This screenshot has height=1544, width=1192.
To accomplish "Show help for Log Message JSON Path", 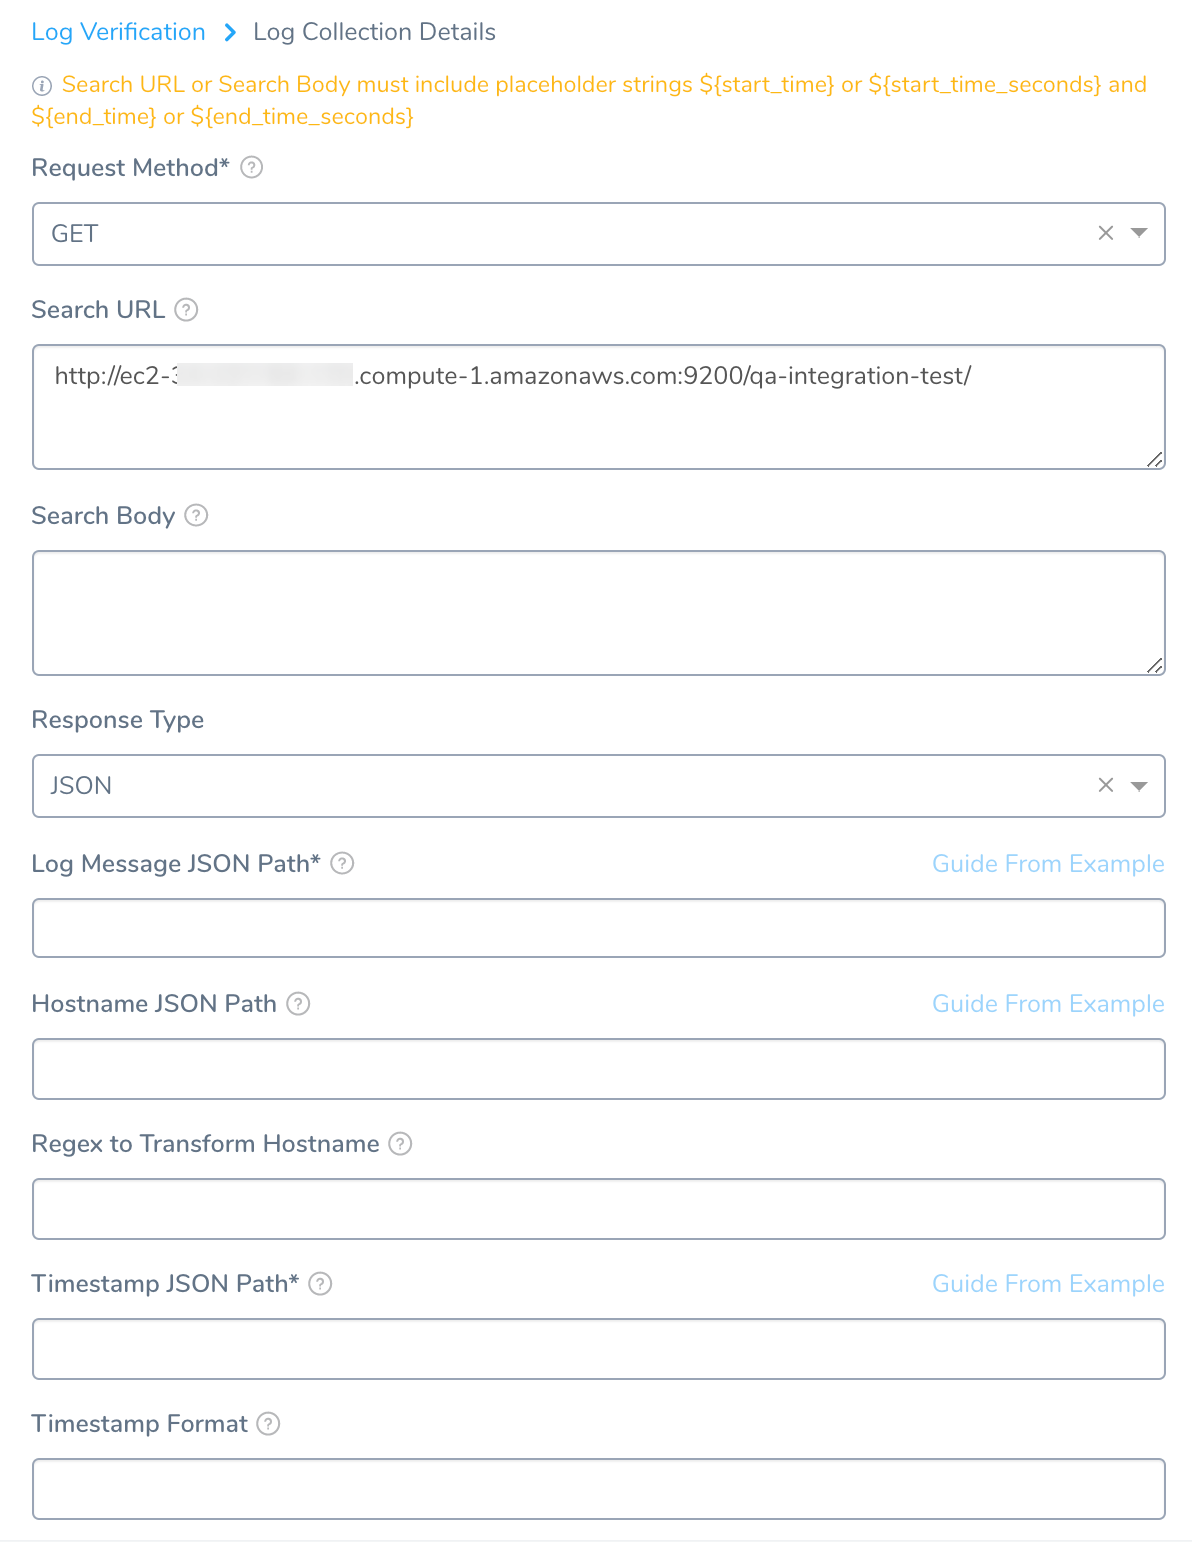I will point(342,863).
